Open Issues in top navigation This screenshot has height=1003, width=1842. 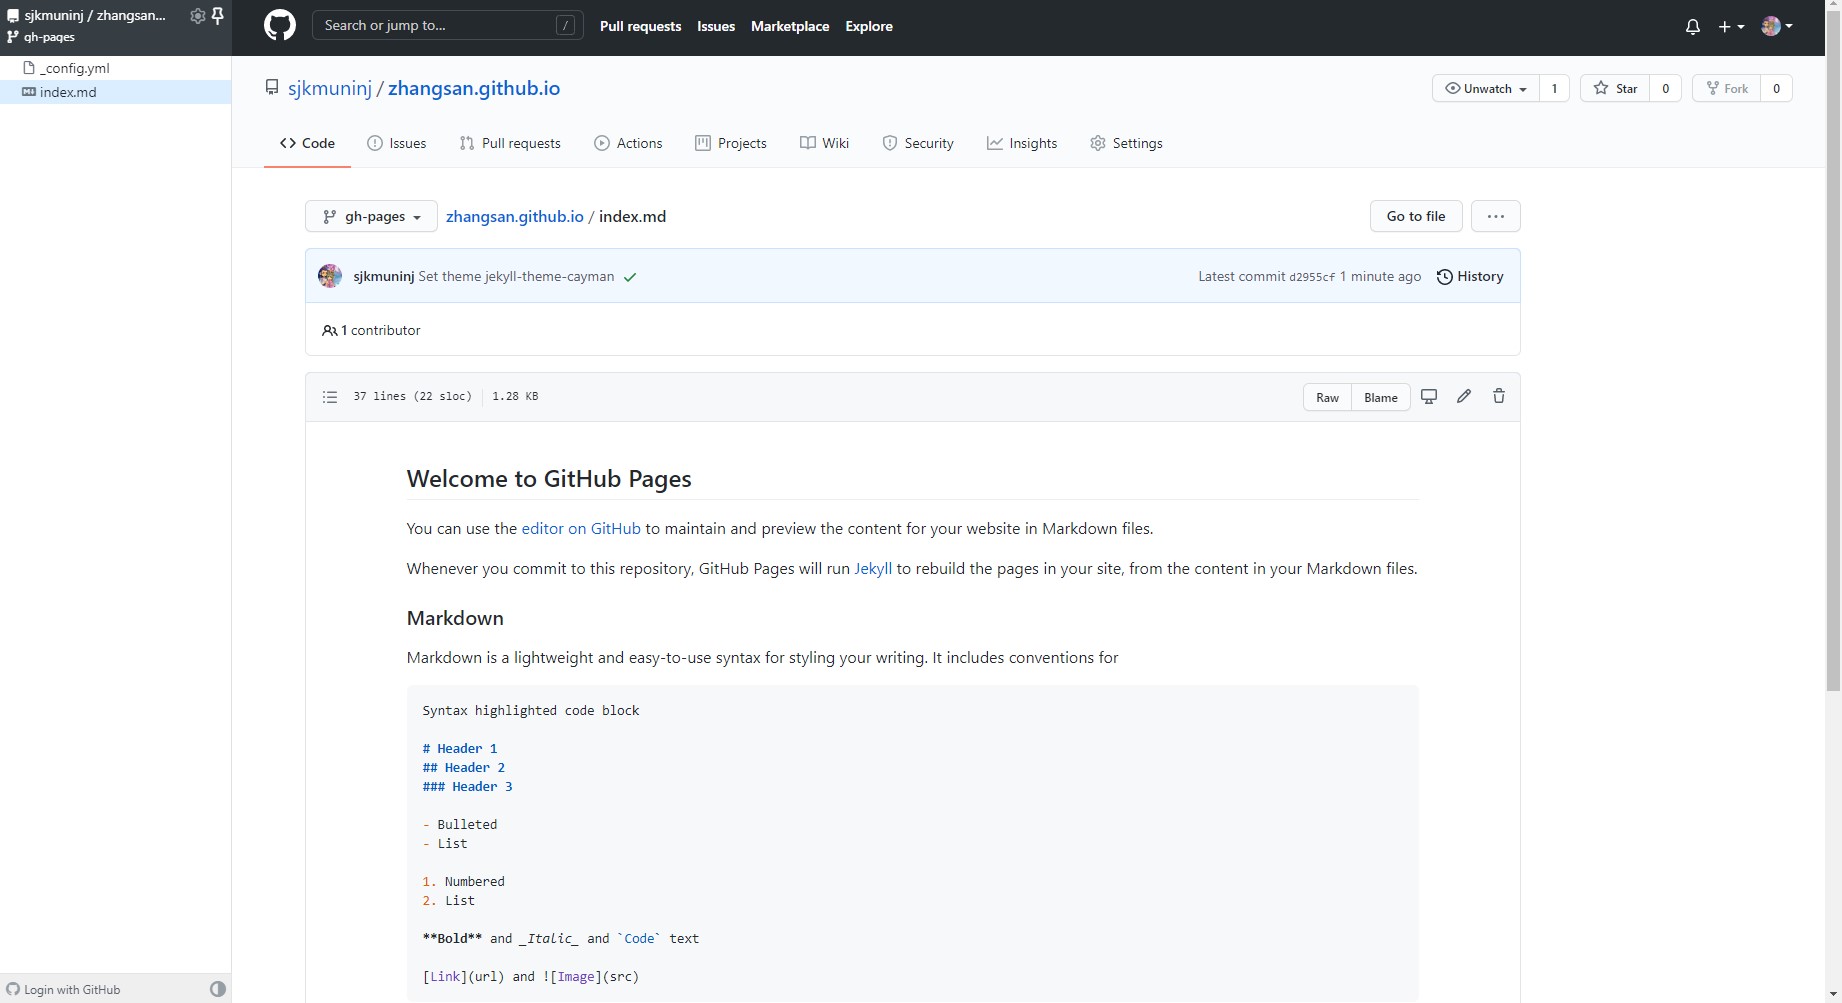point(716,27)
